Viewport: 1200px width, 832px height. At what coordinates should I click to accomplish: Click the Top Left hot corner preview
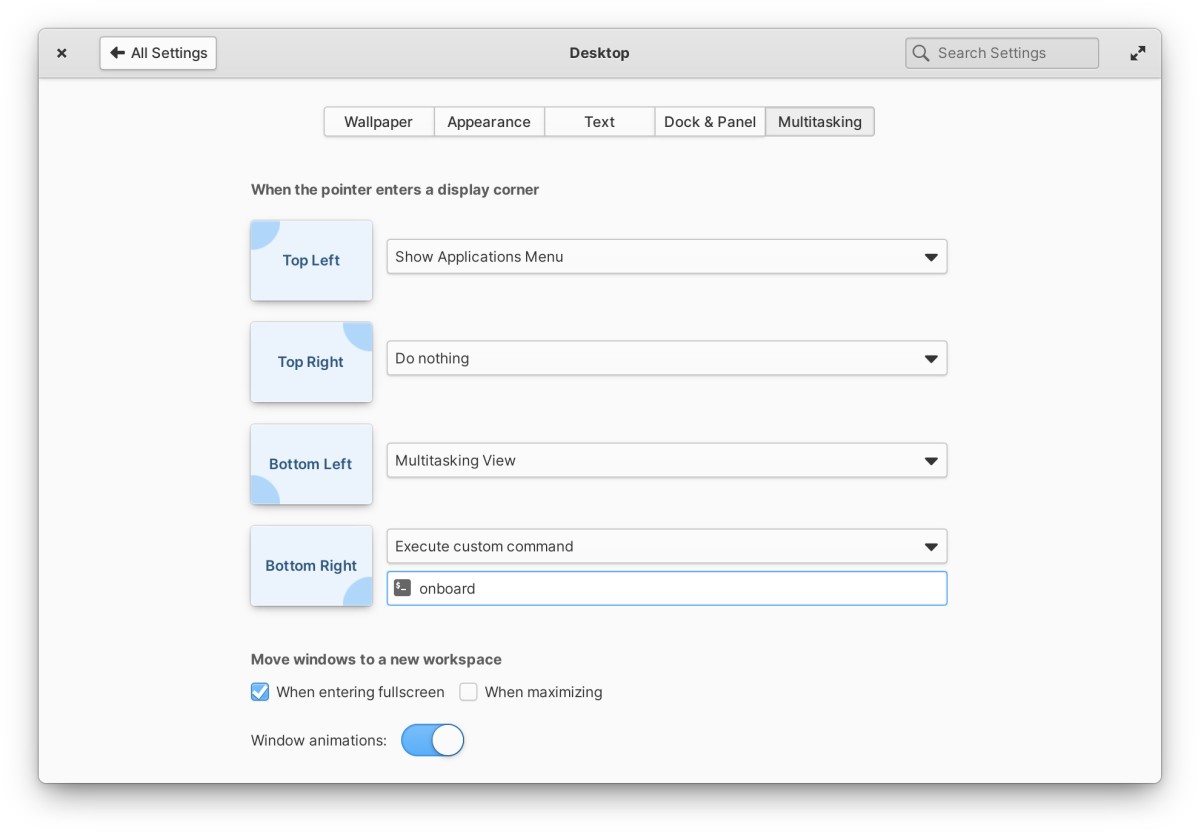pos(311,260)
